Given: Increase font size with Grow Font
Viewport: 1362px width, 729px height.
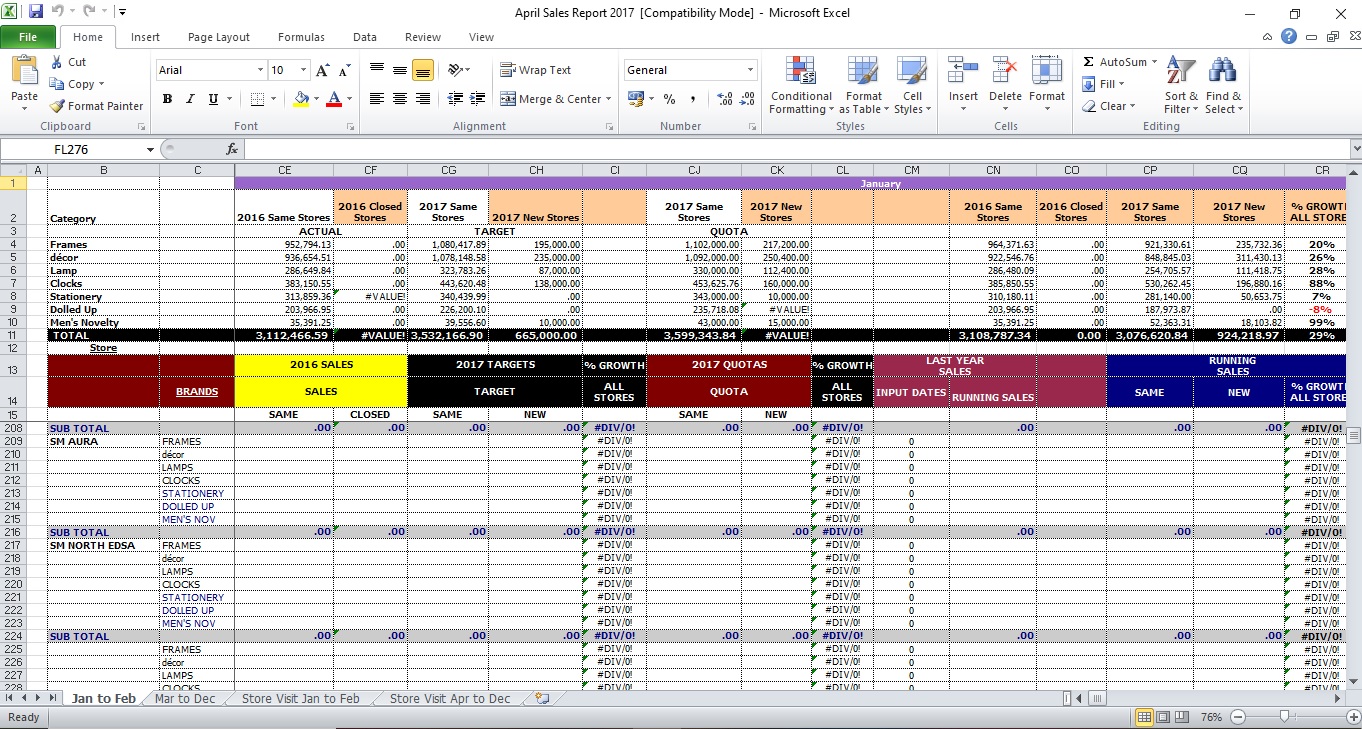Looking at the screenshot, I should pyautogui.click(x=322, y=71).
